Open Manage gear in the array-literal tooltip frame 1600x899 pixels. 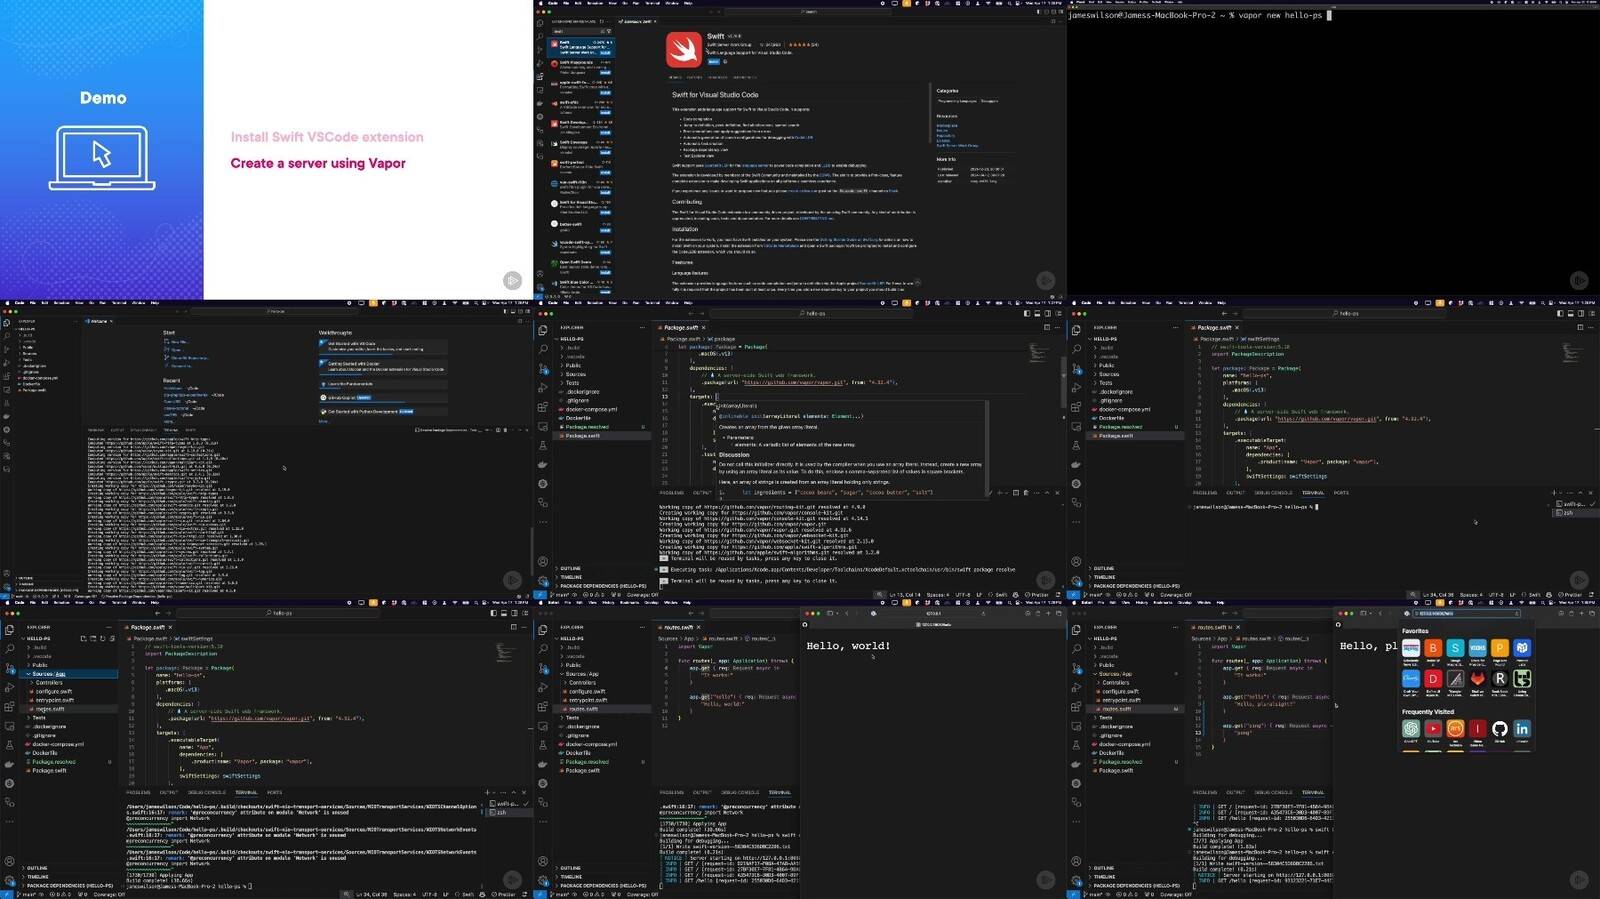coord(543,581)
